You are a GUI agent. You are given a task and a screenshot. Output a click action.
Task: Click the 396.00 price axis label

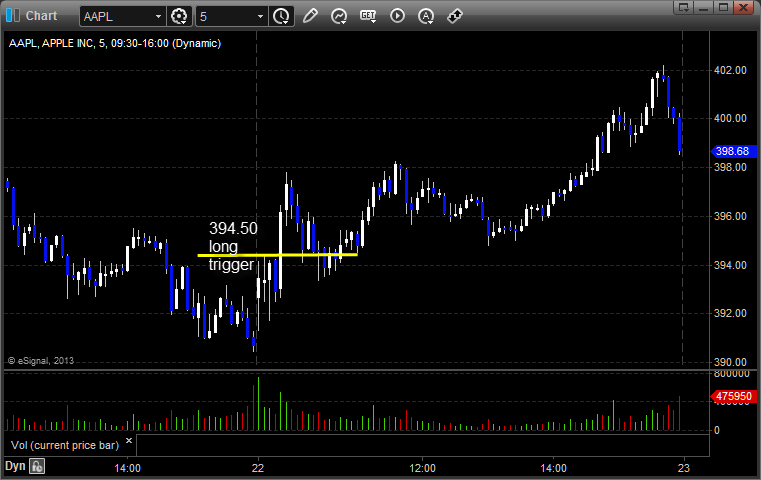730,216
